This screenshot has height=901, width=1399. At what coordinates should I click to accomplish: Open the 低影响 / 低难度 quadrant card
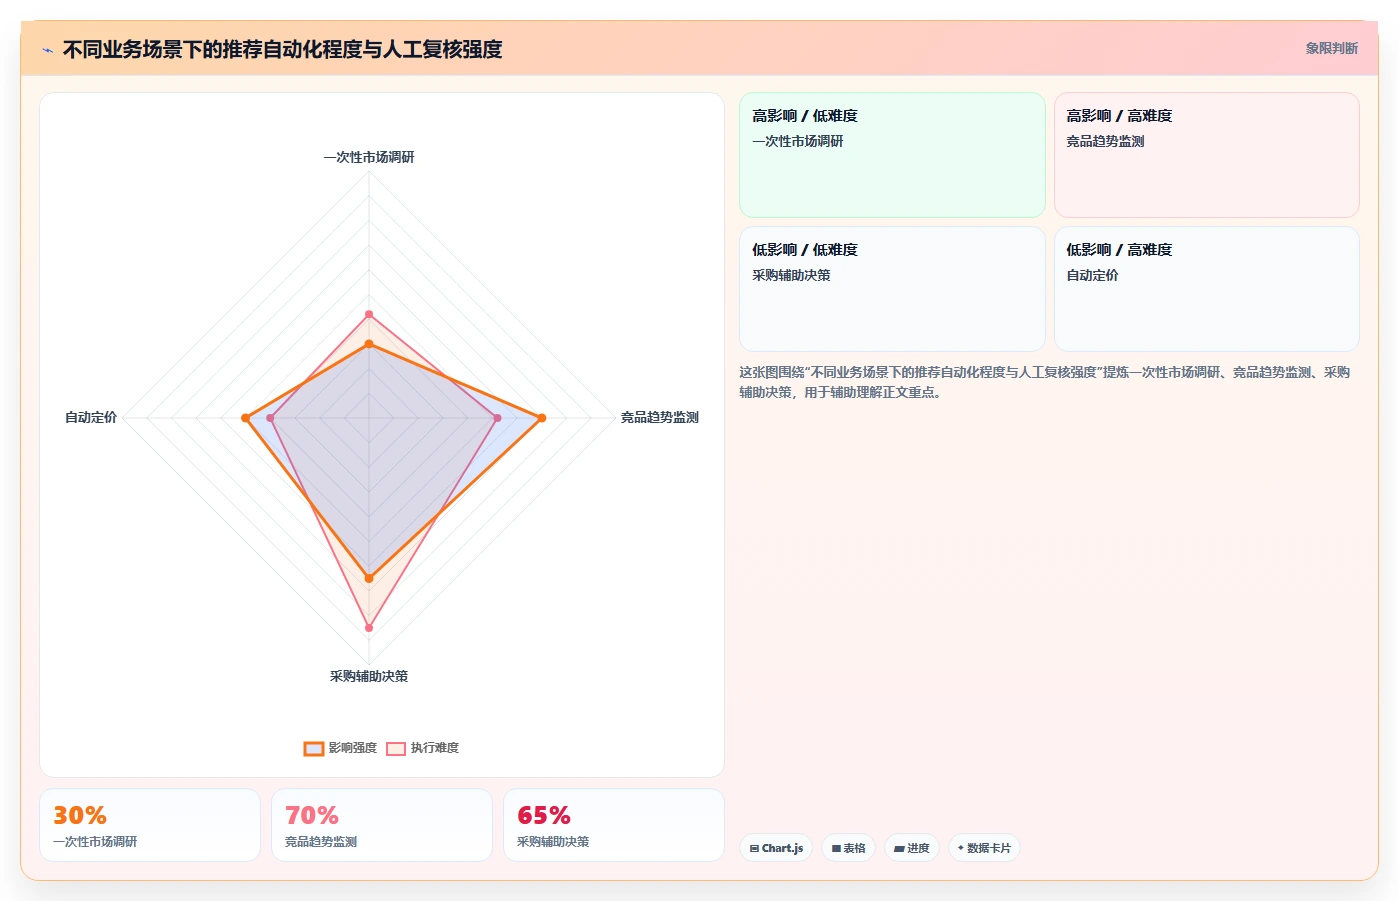tap(892, 289)
